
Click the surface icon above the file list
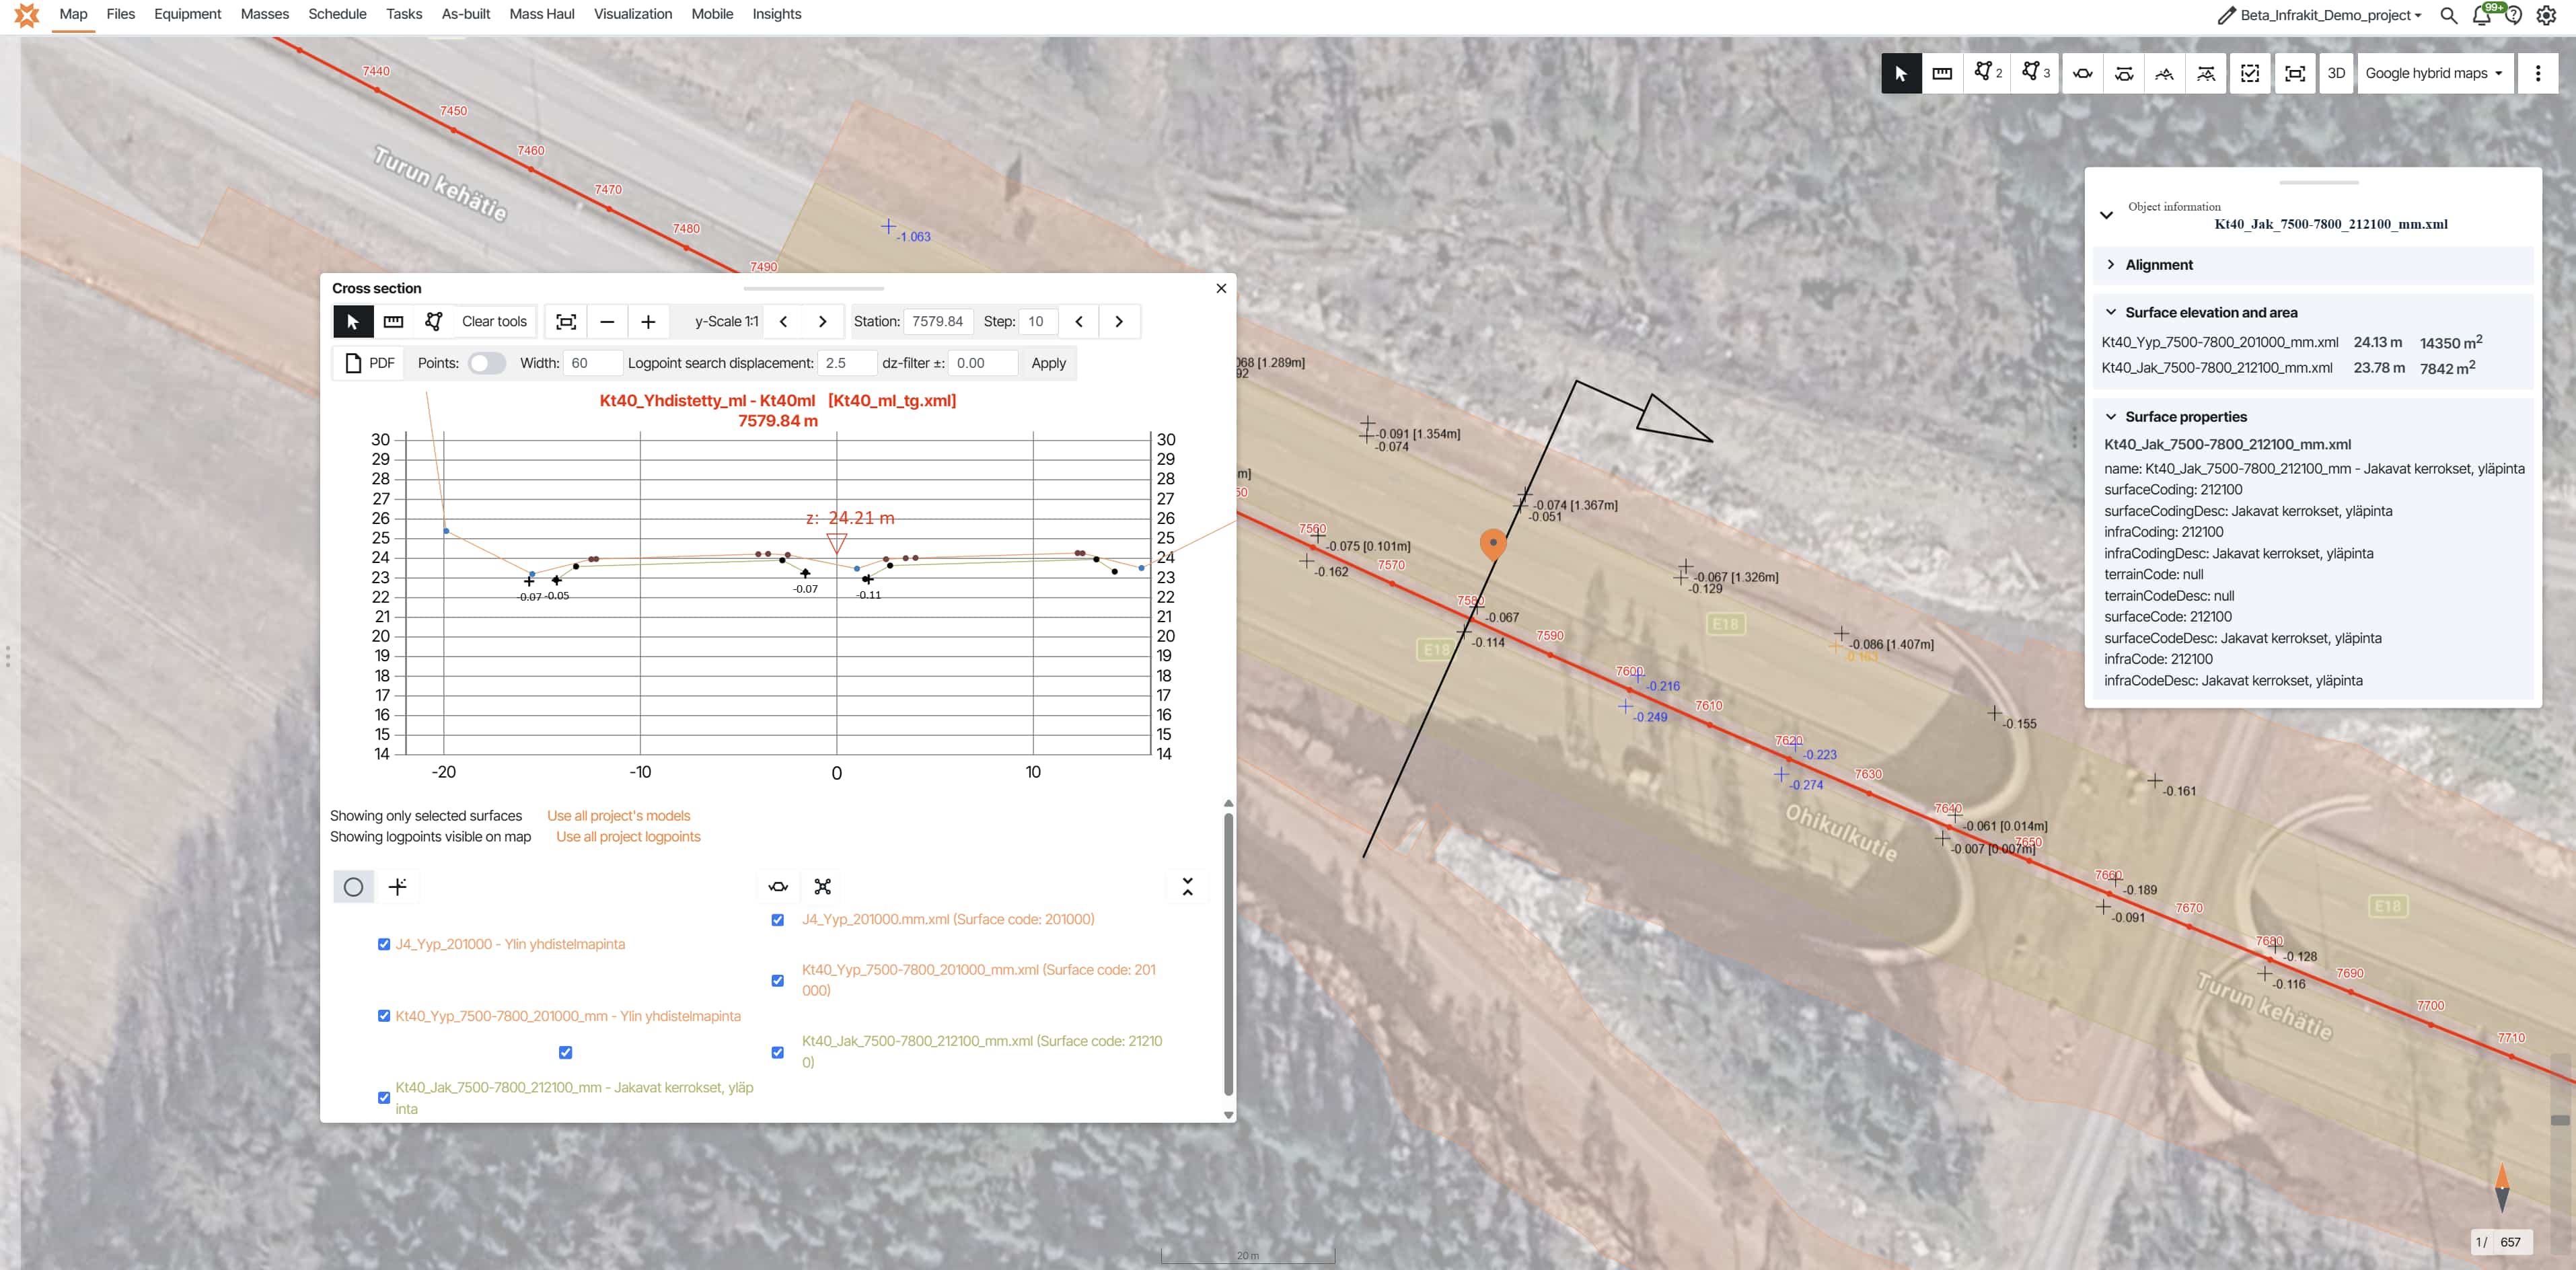click(778, 886)
